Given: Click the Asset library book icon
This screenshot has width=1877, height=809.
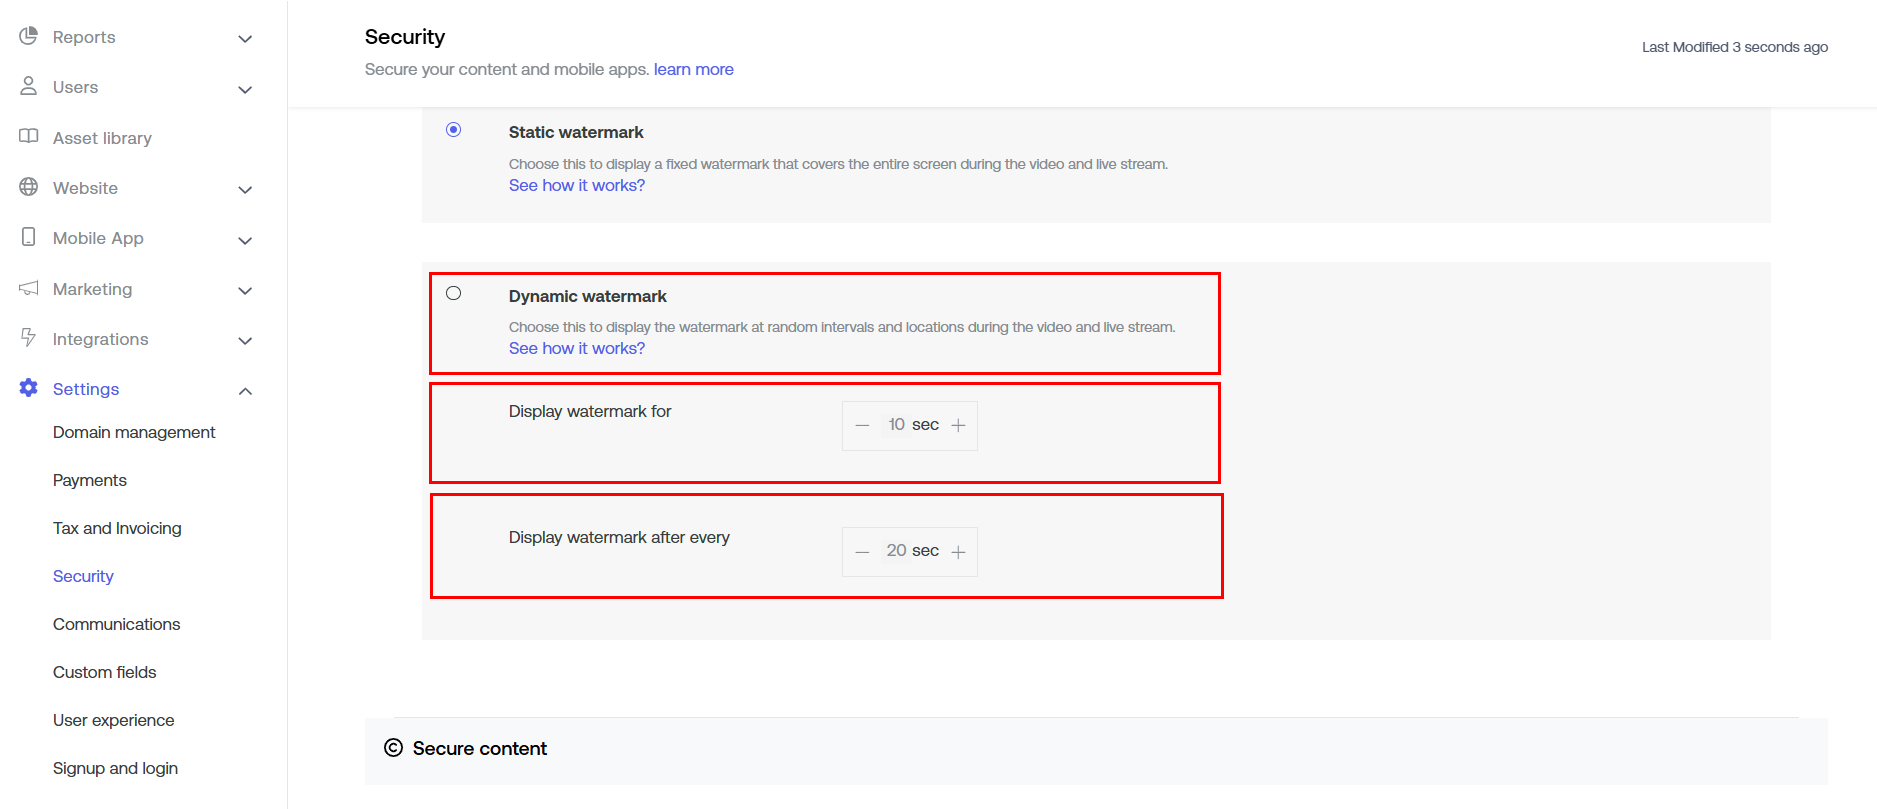Looking at the screenshot, I should click(x=29, y=137).
